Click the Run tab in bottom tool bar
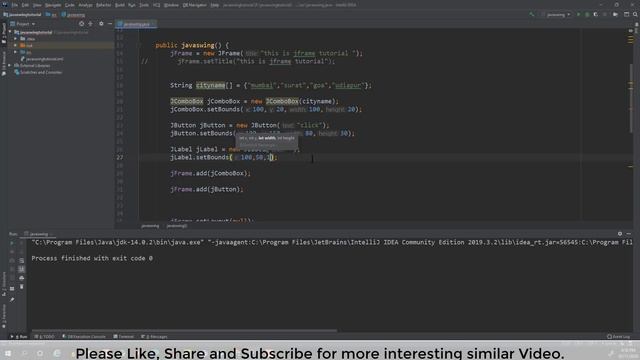The width and height of the screenshot is (640, 360). click(19, 336)
